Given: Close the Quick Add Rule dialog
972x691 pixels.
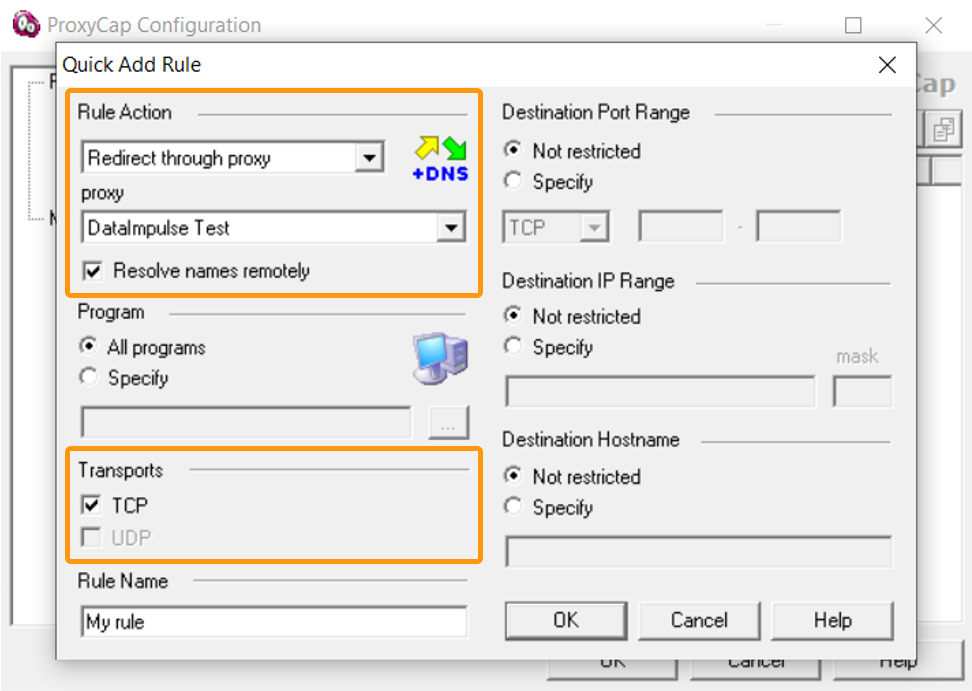Looking at the screenshot, I should click(x=887, y=64).
